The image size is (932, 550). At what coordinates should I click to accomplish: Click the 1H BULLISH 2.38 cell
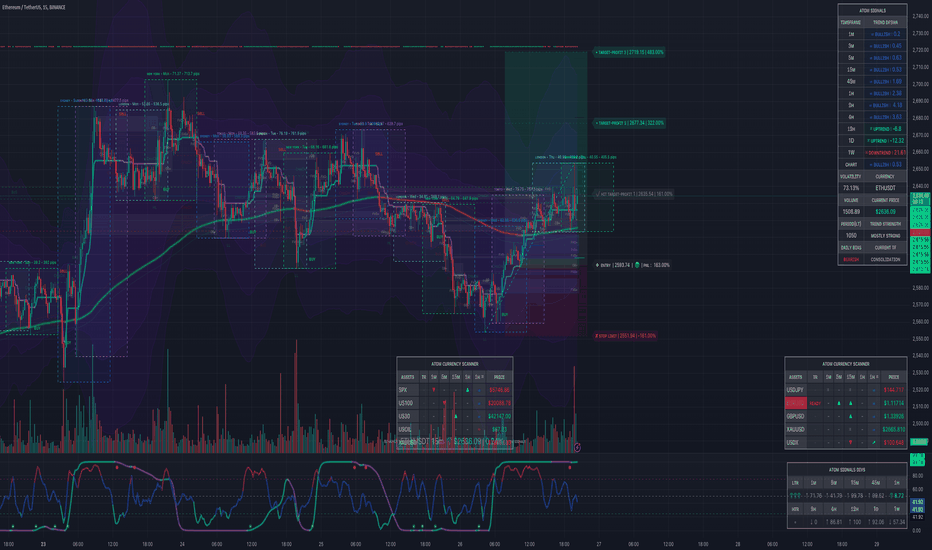(x=885, y=93)
